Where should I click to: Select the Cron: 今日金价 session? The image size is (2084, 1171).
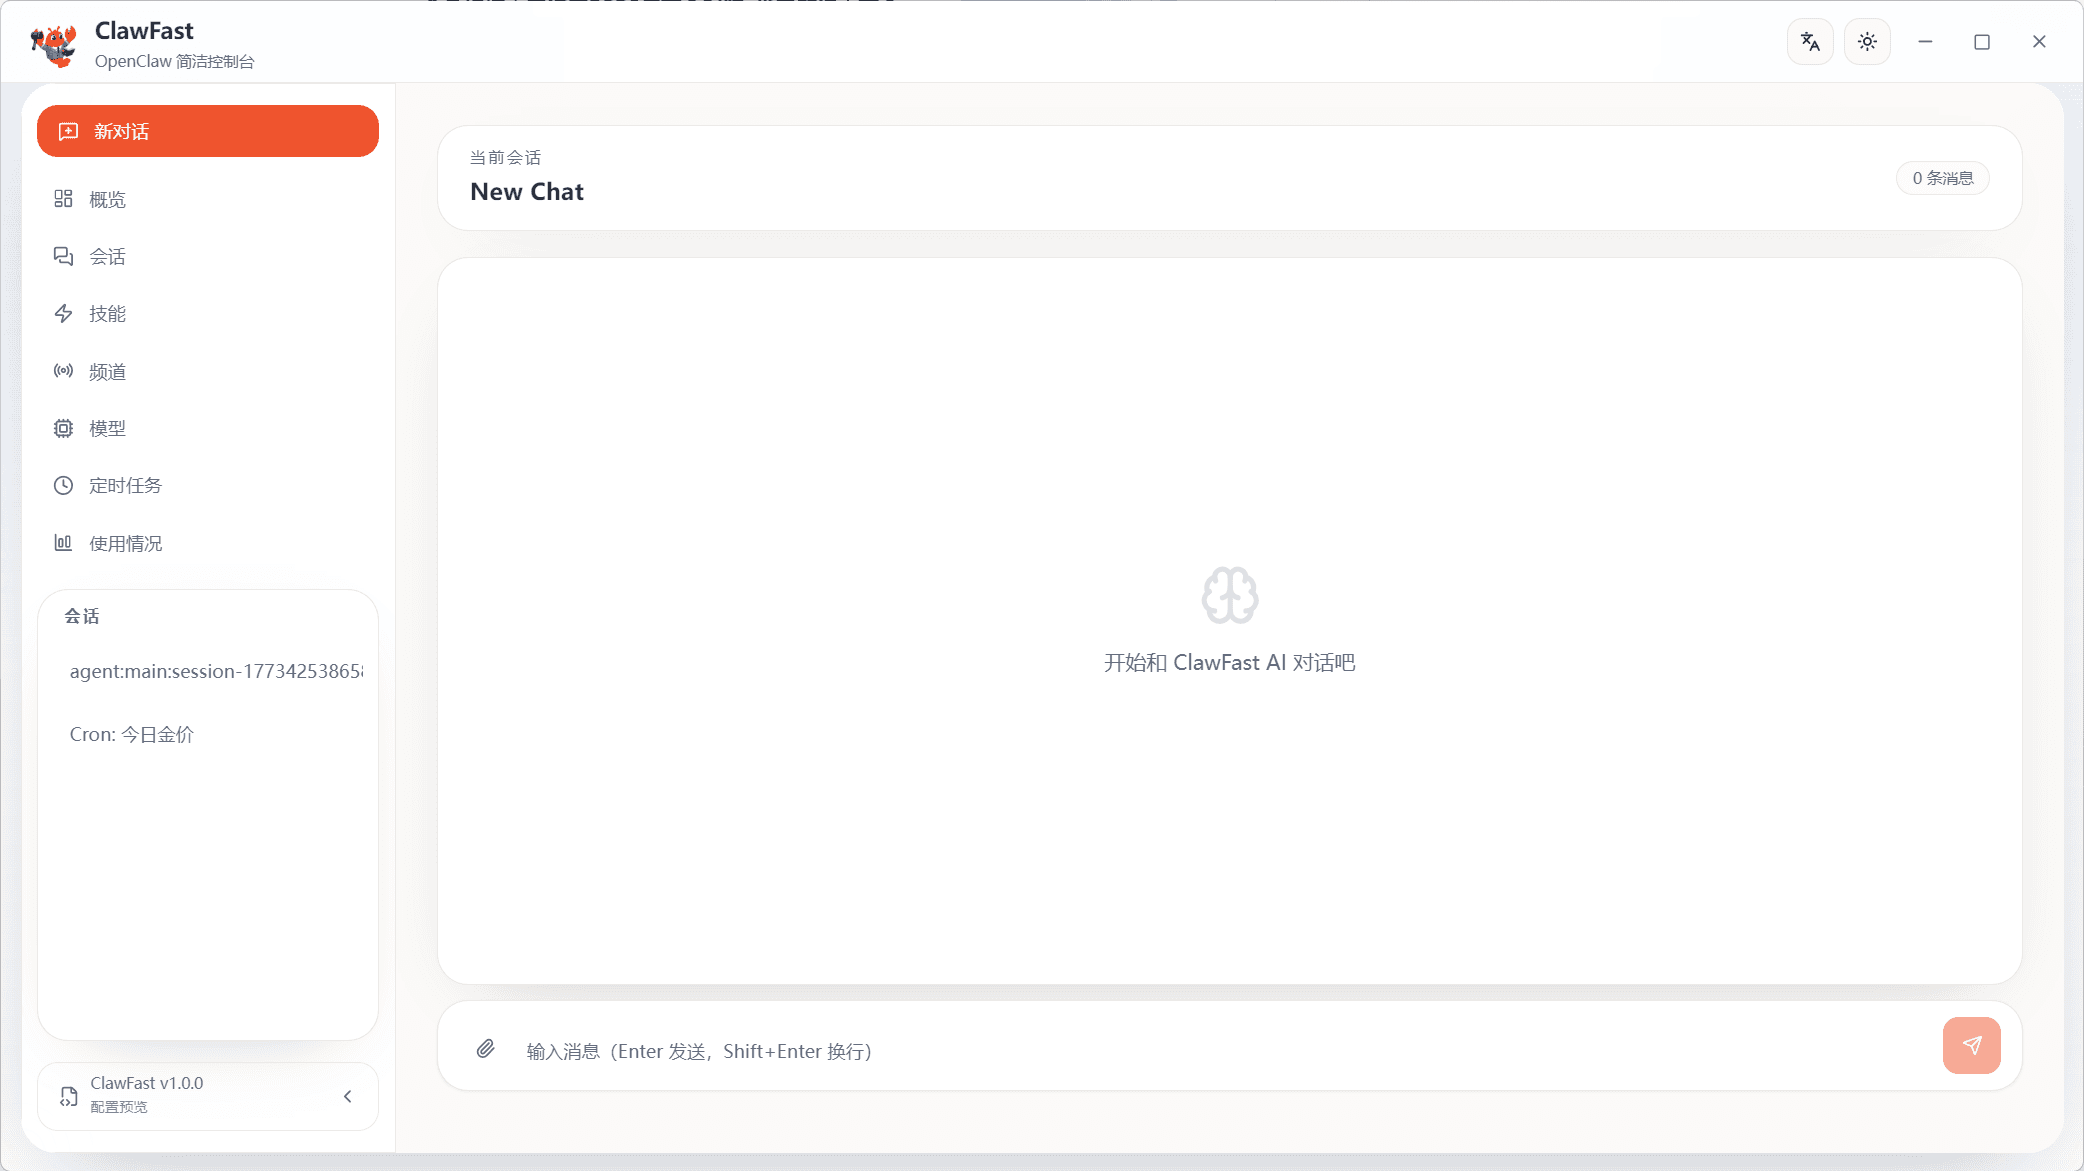[x=132, y=735]
